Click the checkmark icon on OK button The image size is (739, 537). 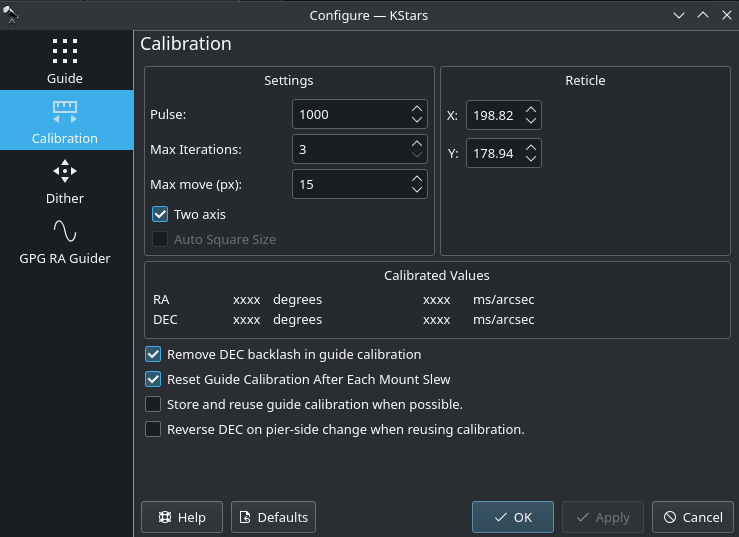click(x=501, y=517)
